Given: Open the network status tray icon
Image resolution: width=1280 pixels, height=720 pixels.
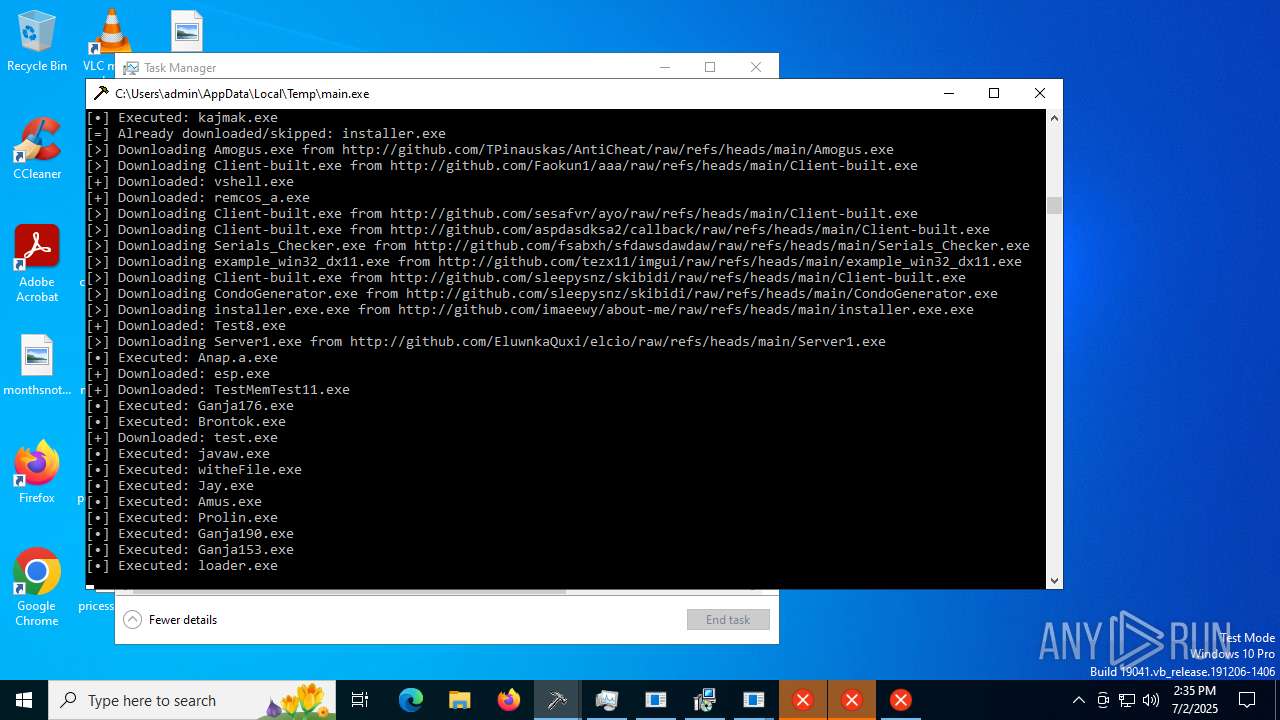Looking at the screenshot, I should coord(1127,700).
